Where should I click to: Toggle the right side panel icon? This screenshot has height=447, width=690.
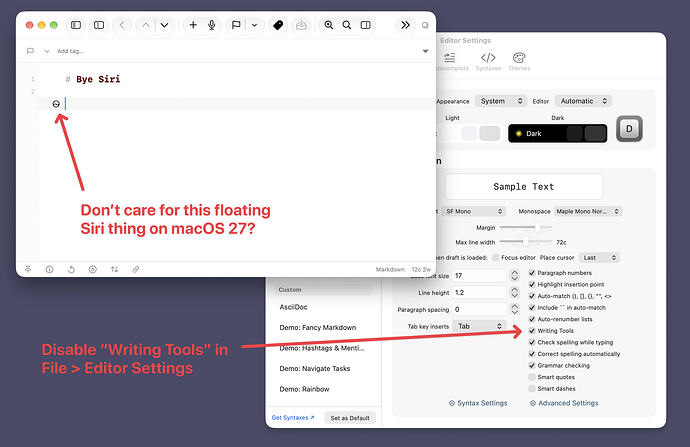click(x=366, y=25)
